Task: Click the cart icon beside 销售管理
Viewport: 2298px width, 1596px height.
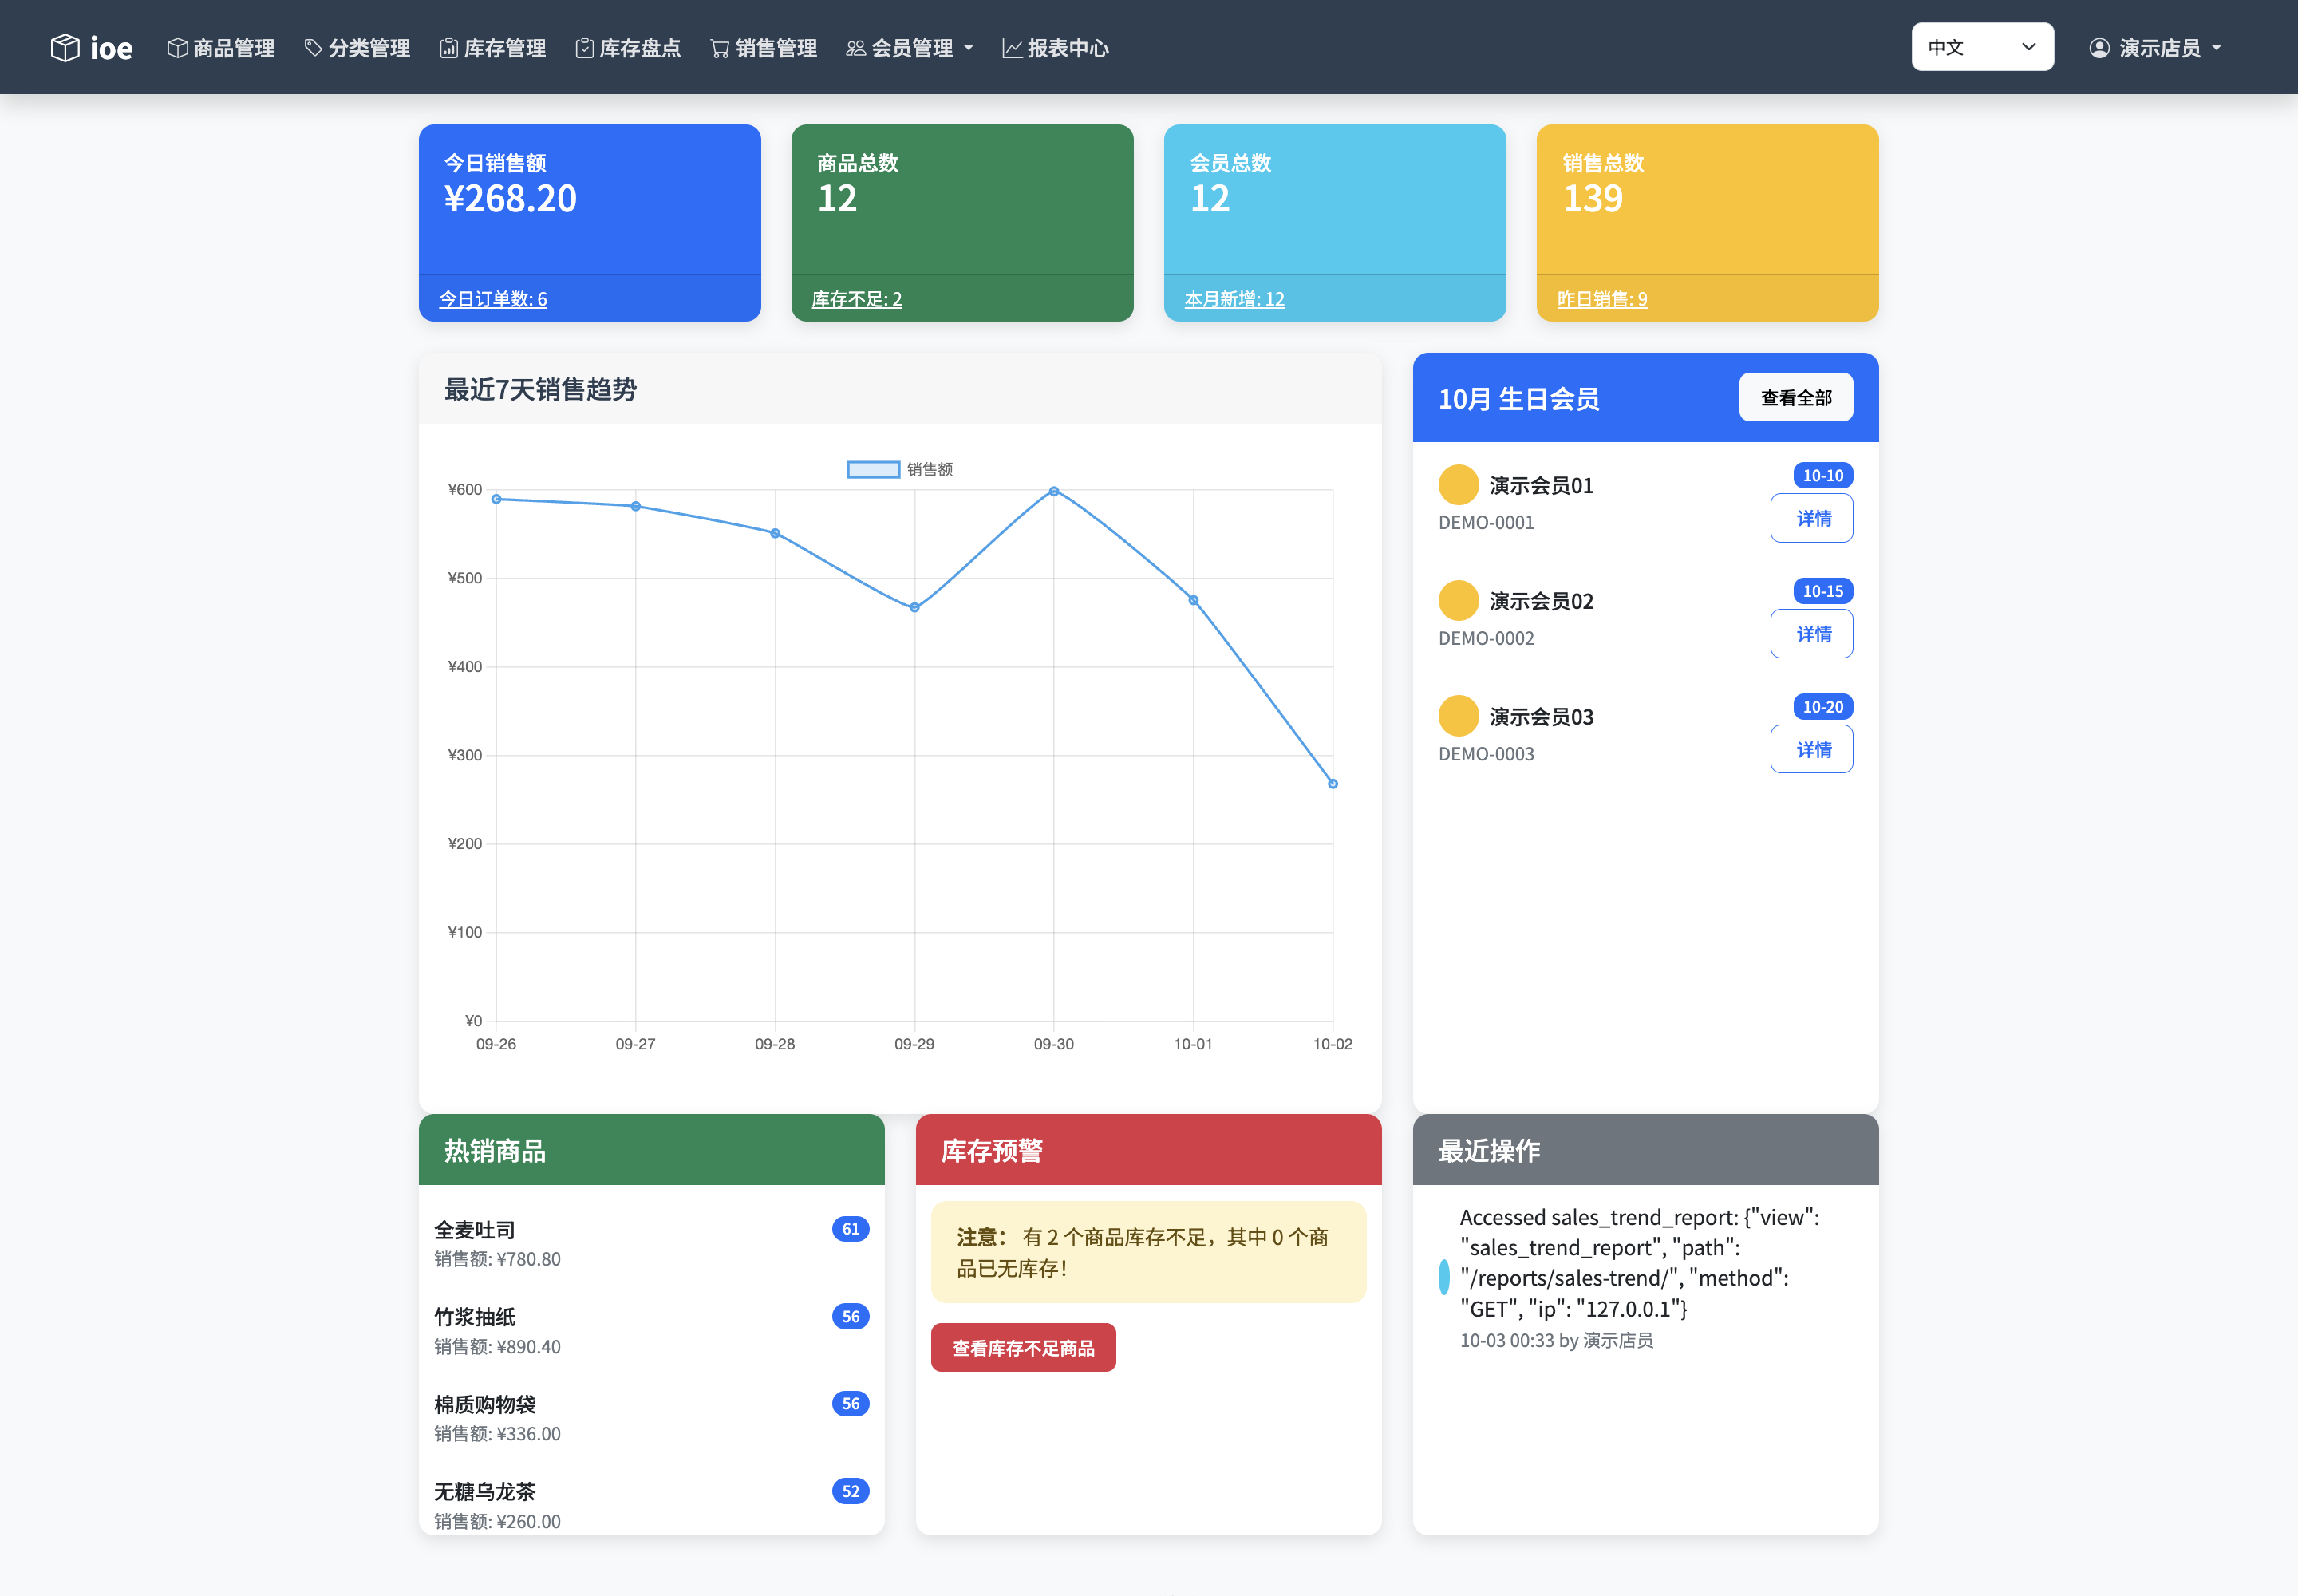Action: click(x=720, y=48)
